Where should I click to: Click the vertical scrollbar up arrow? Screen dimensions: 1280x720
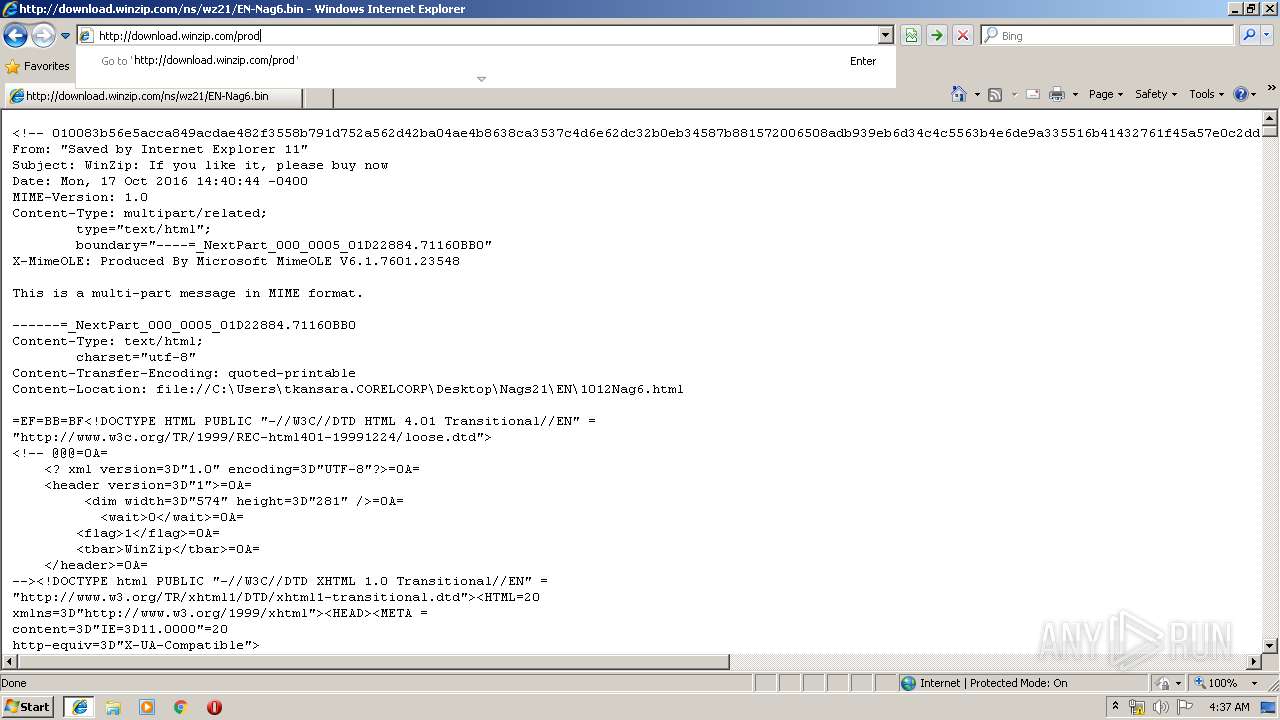pos(1270,118)
